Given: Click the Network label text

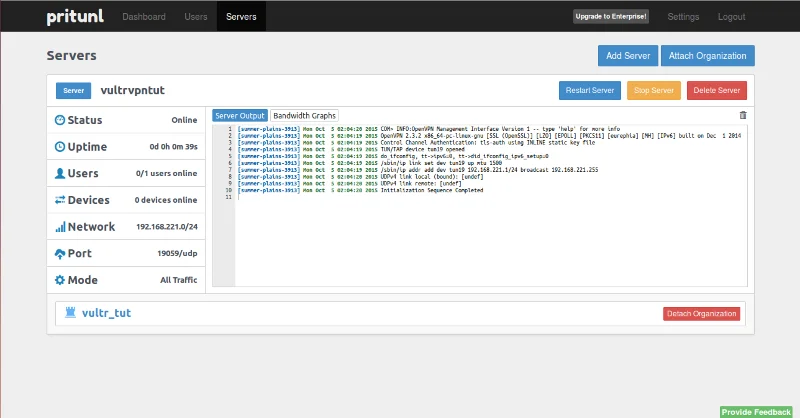Looking at the screenshot, I should tap(91, 227).
